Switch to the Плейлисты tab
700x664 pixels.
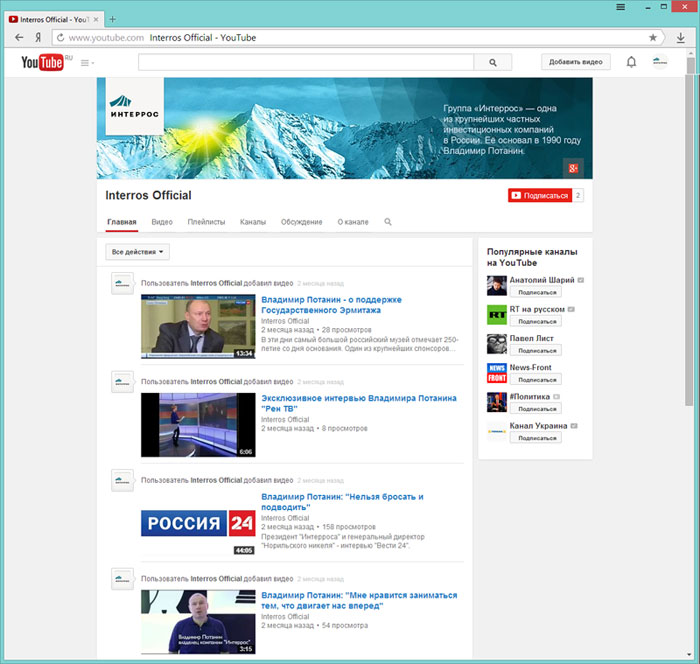coord(206,222)
